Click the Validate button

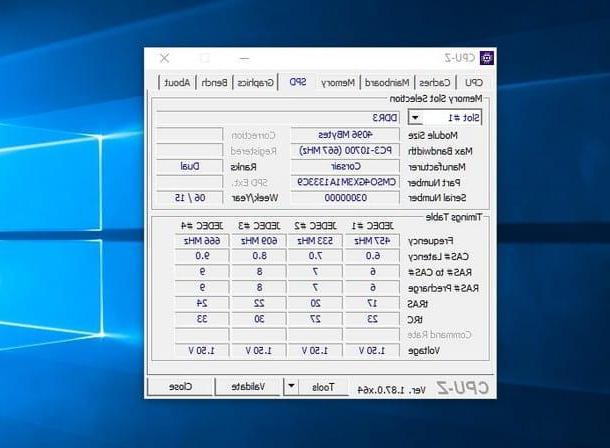pyautogui.click(x=248, y=387)
